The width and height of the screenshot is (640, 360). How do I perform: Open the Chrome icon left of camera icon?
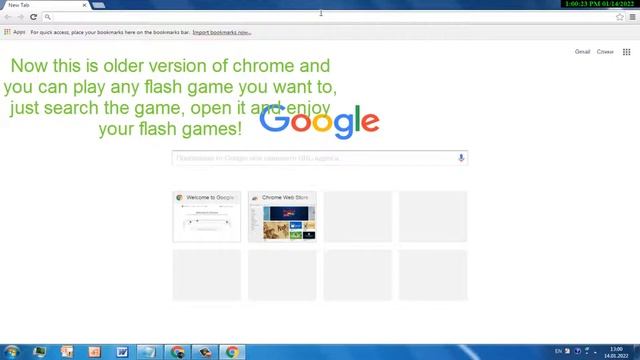pyautogui.click(x=177, y=352)
